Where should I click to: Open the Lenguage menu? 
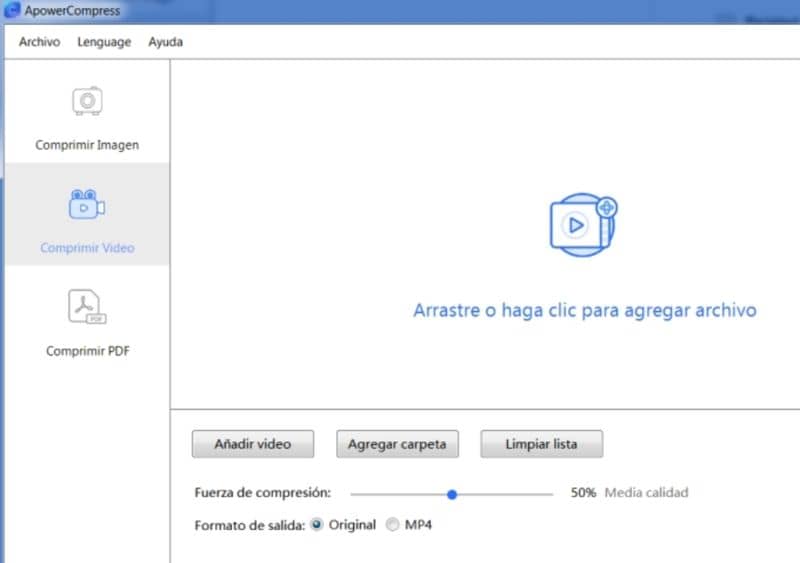click(x=104, y=42)
